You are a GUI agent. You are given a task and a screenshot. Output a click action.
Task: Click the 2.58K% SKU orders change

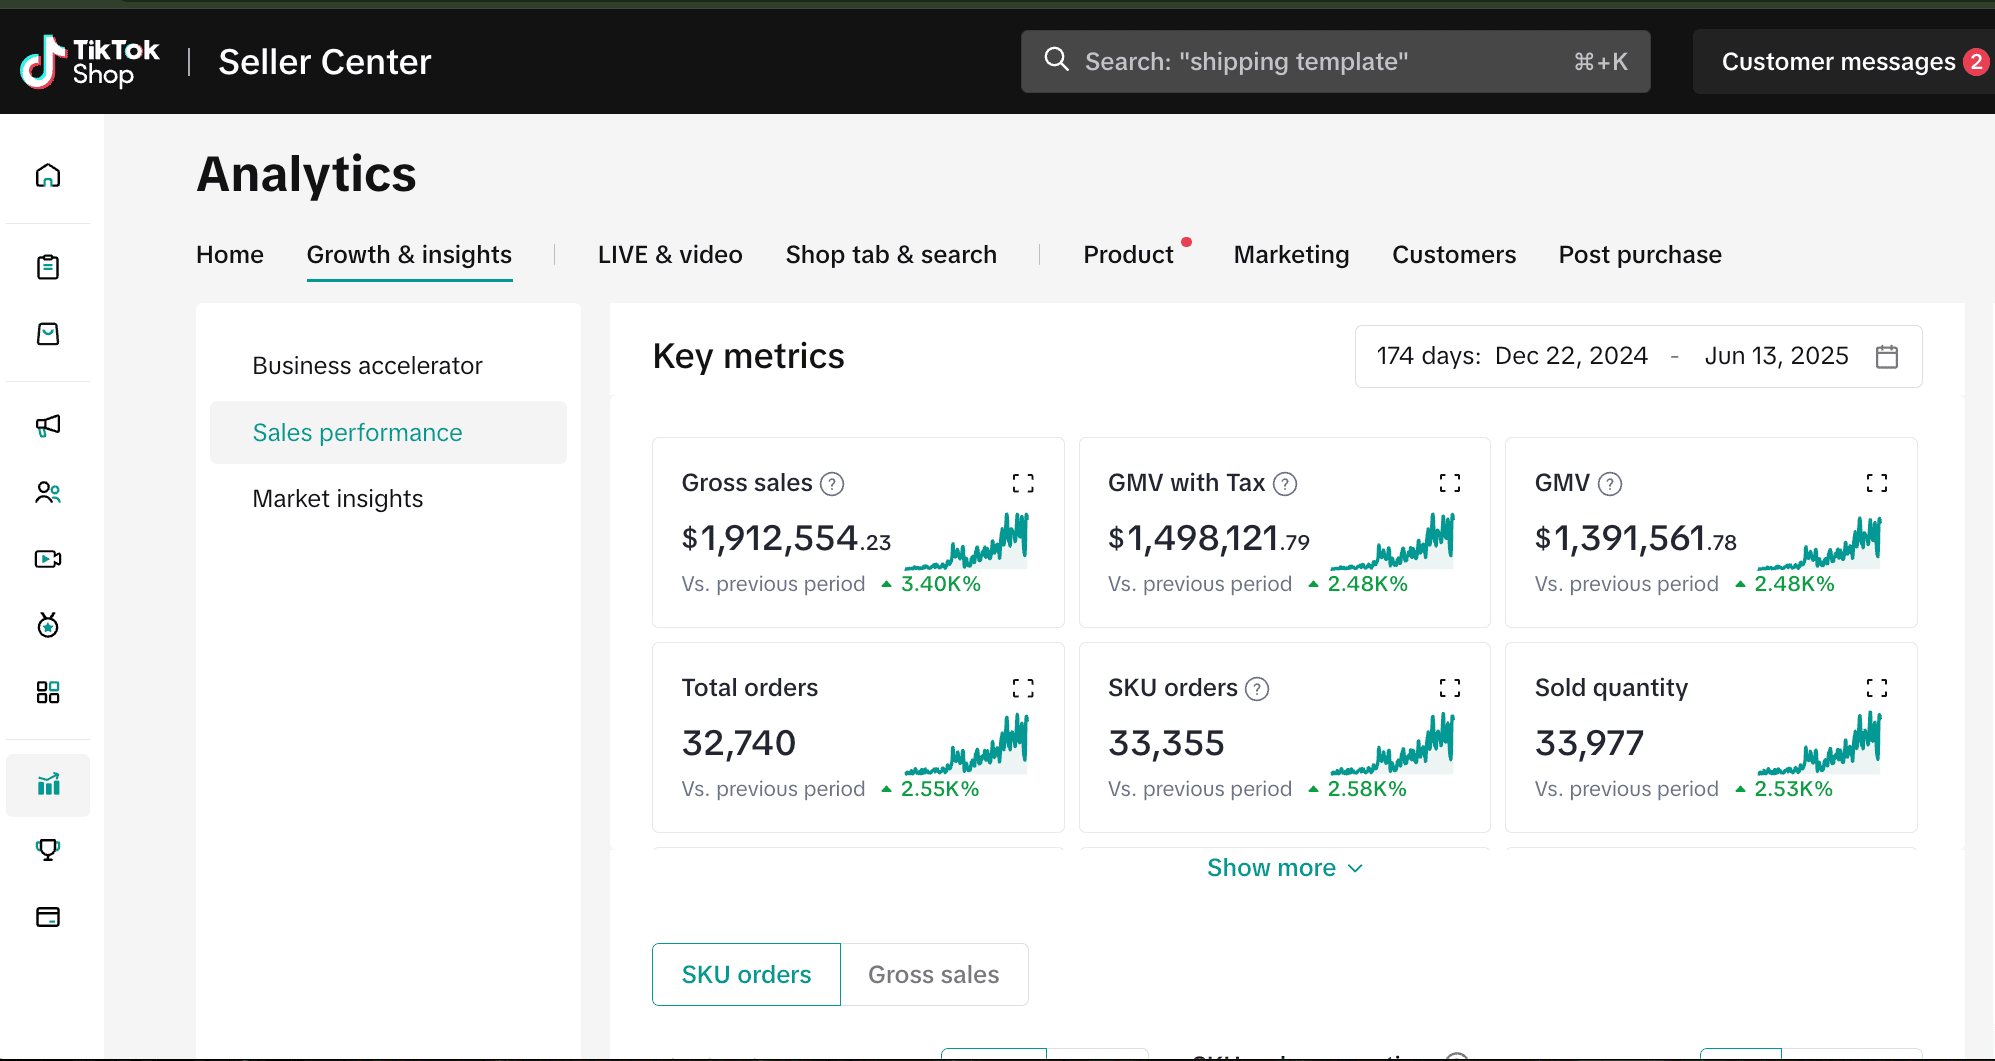click(x=1366, y=789)
